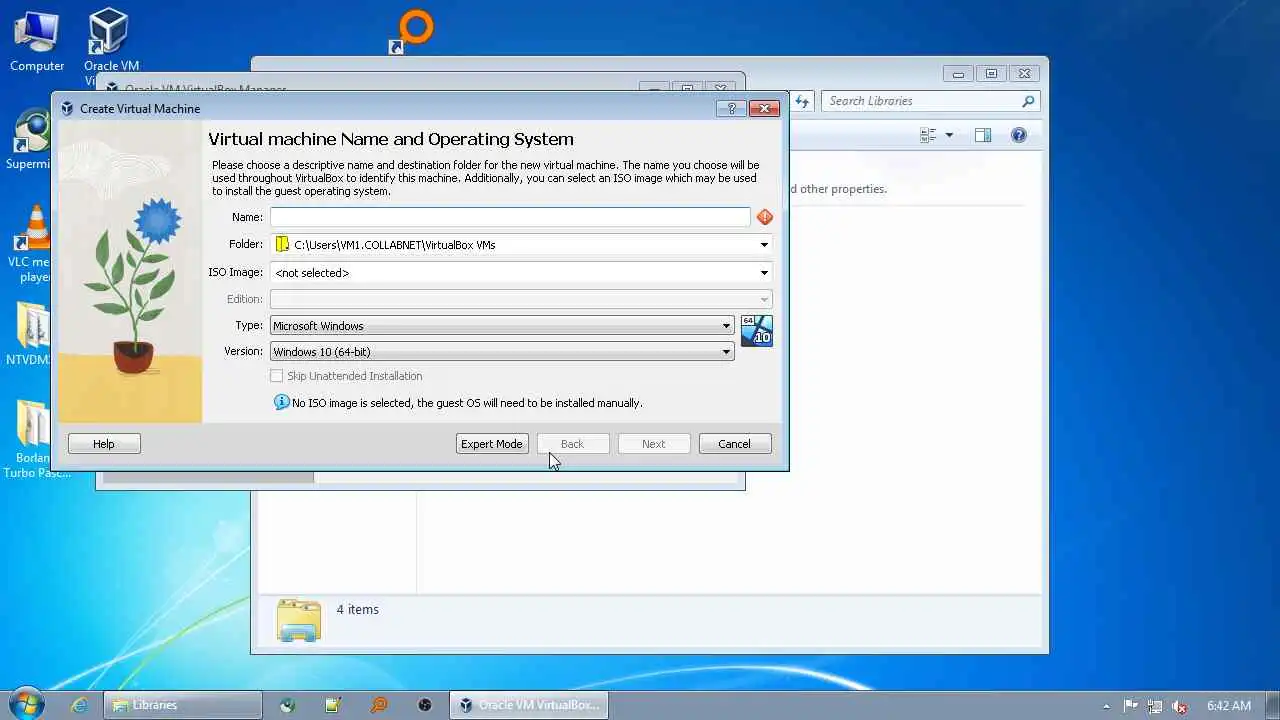Select the orange ring shortcut icon on desktop
Screen dimensions: 1280x720
(412, 30)
